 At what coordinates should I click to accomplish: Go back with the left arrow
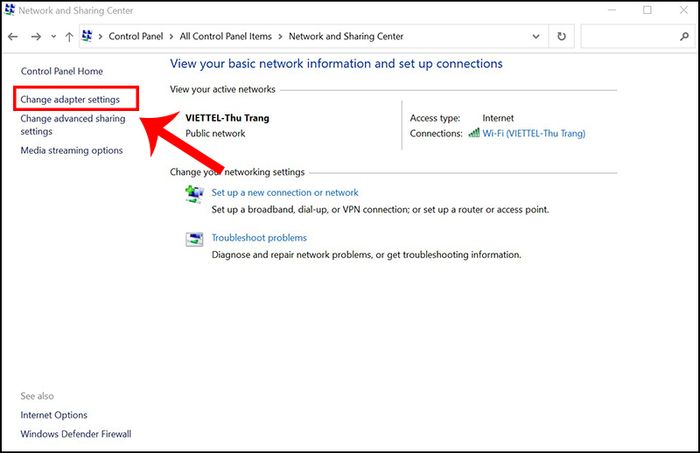coord(13,37)
